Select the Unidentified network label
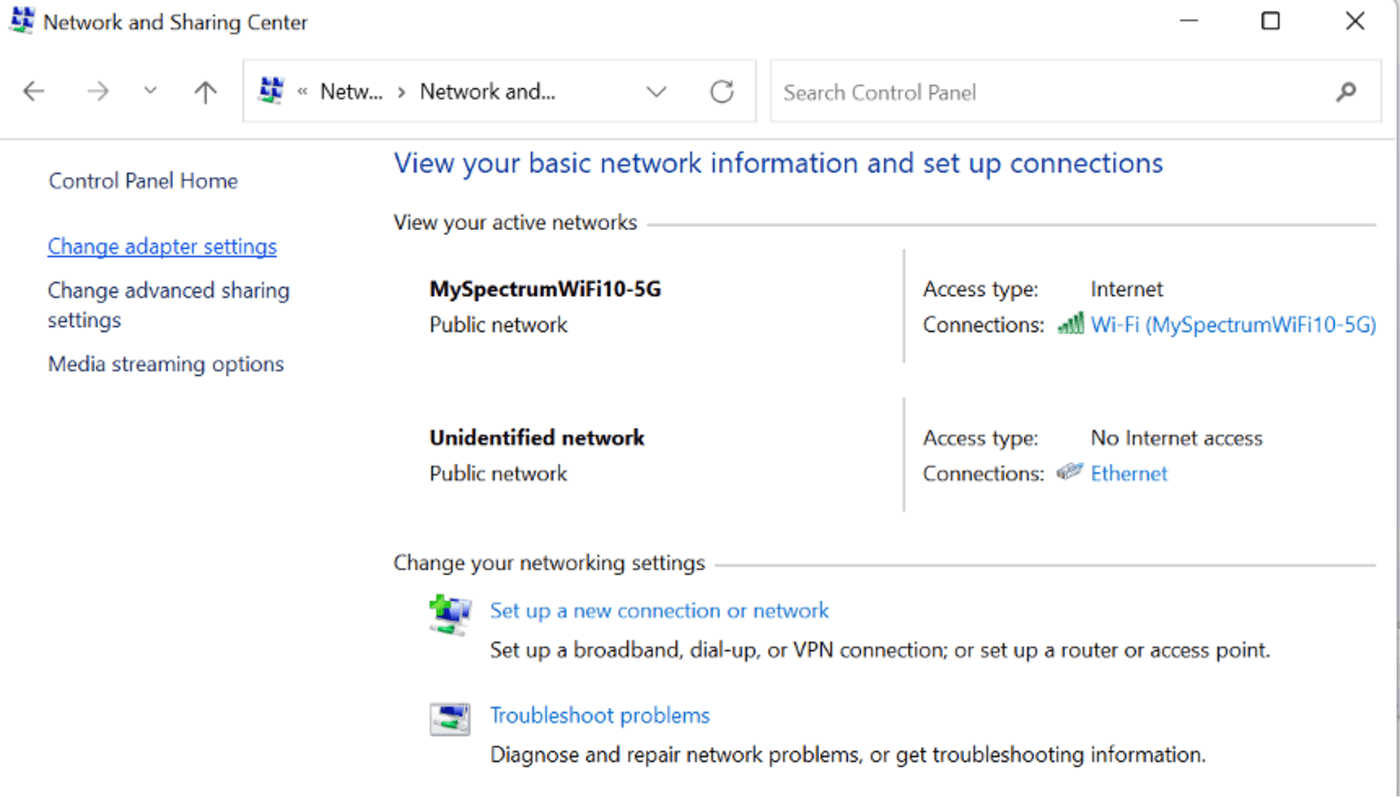The width and height of the screenshot is (1400, 798). point(537,437)
